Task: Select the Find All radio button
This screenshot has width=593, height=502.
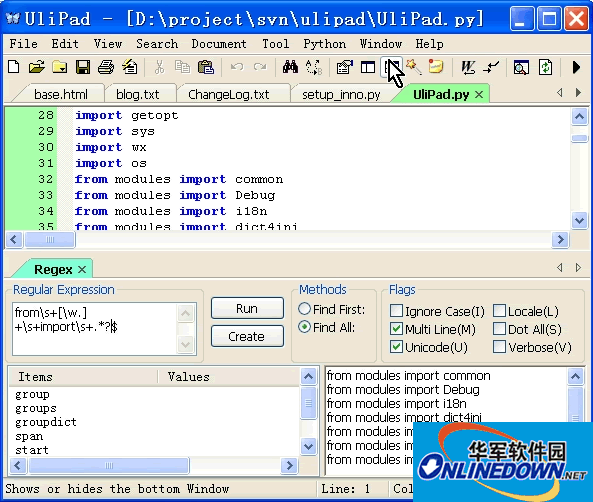Action: (304, 327)
